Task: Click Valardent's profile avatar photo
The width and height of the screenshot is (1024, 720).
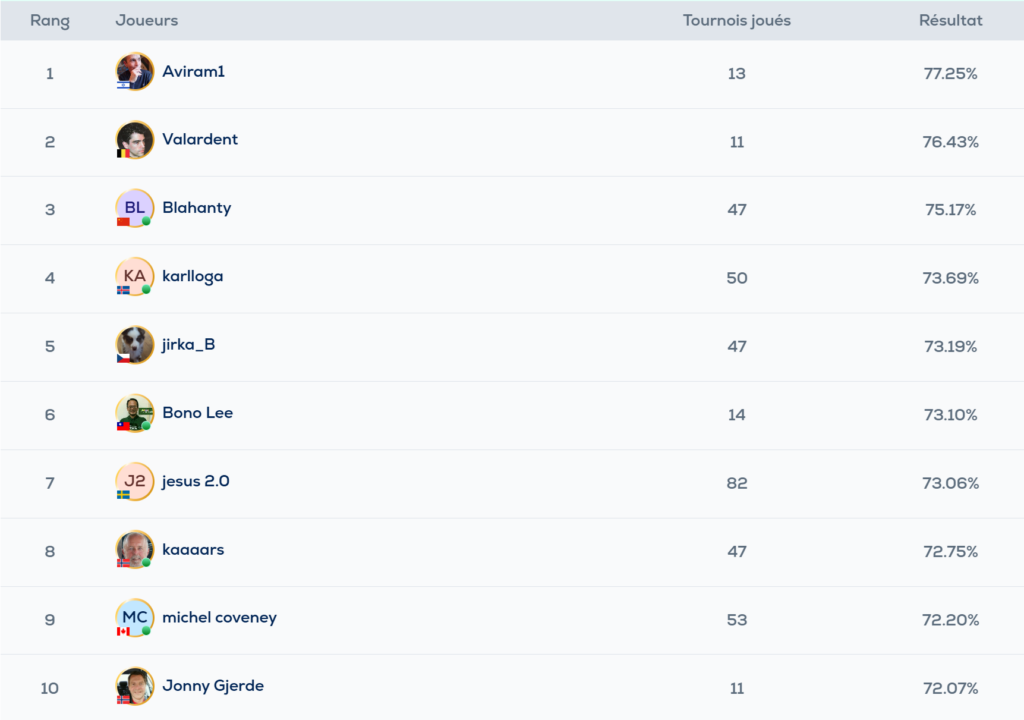Action: 135,140
